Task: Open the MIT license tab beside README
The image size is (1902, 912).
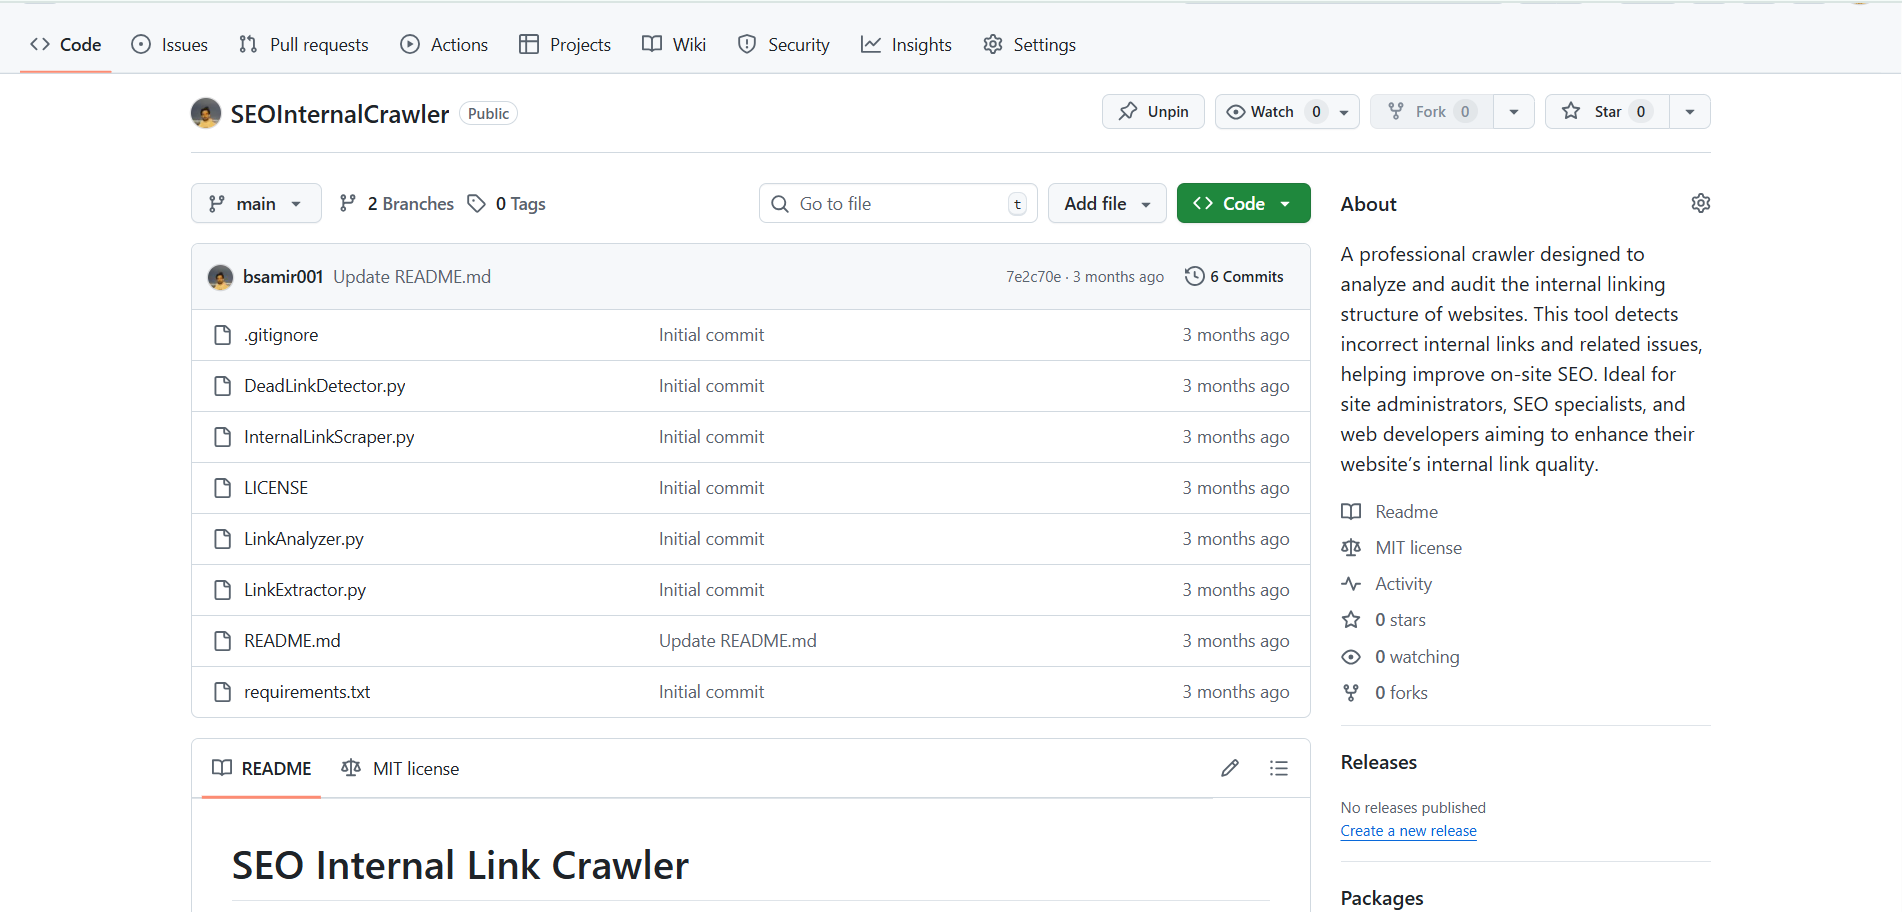Action: click(401, 768)
